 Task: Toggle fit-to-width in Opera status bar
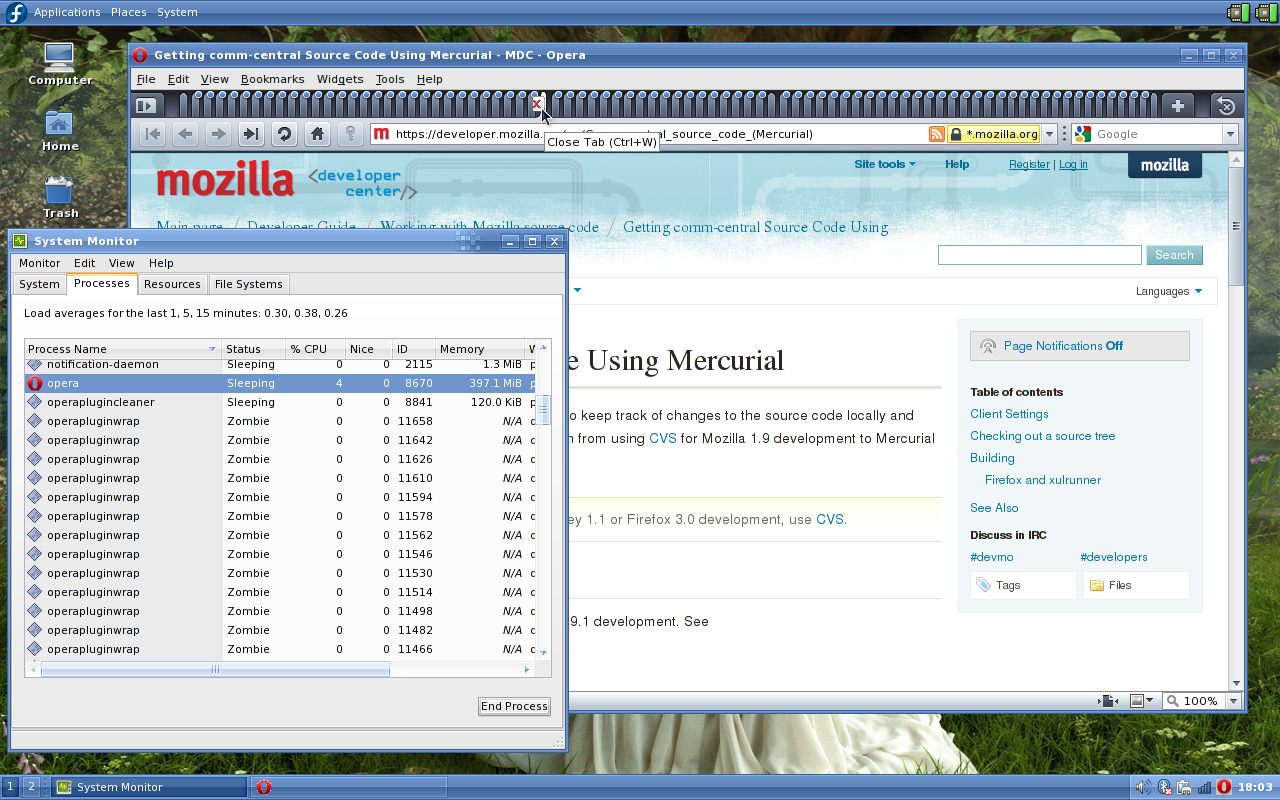tap(1107, 701)
